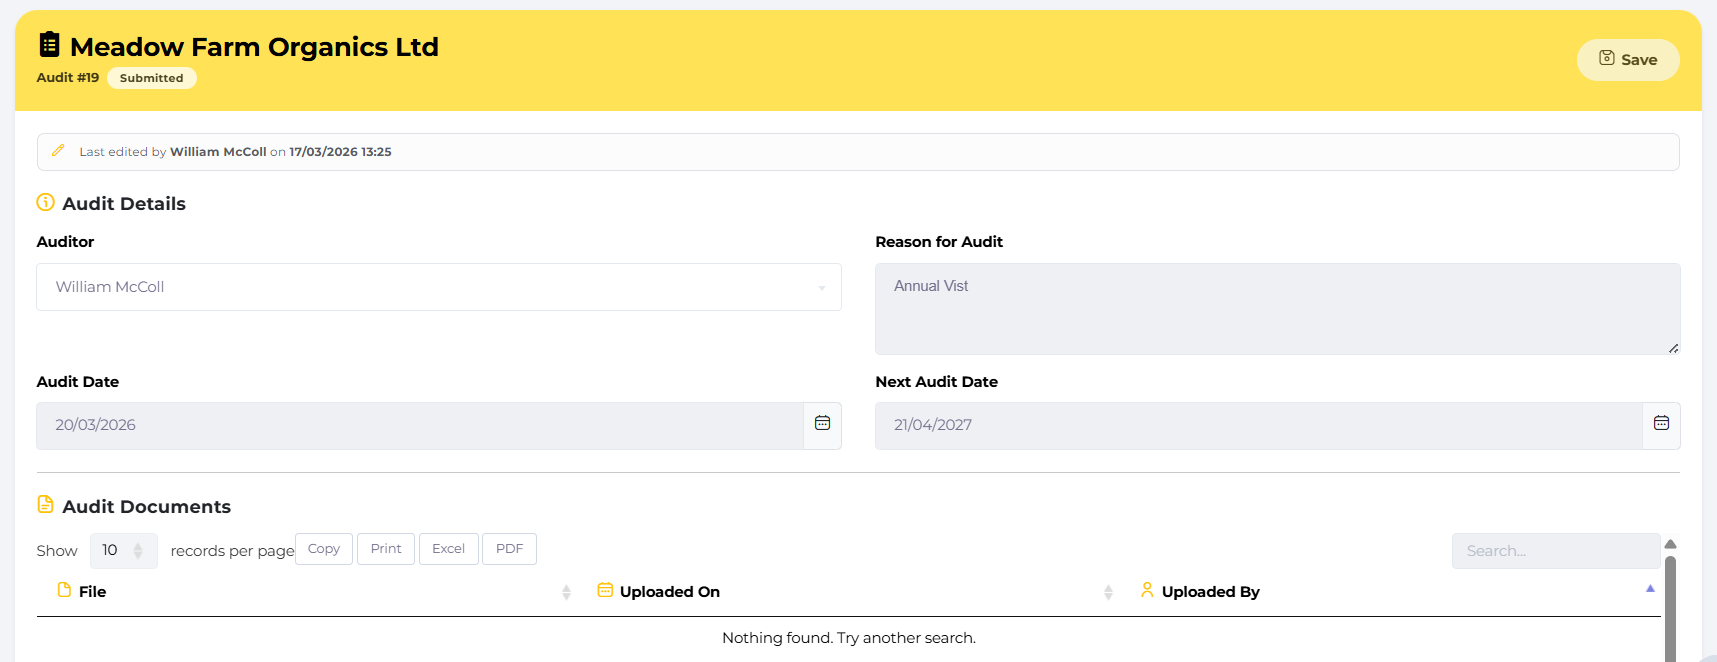Open the records per page selector showing 10
This screenshot has height=662, width=1717.
[124, 551]
